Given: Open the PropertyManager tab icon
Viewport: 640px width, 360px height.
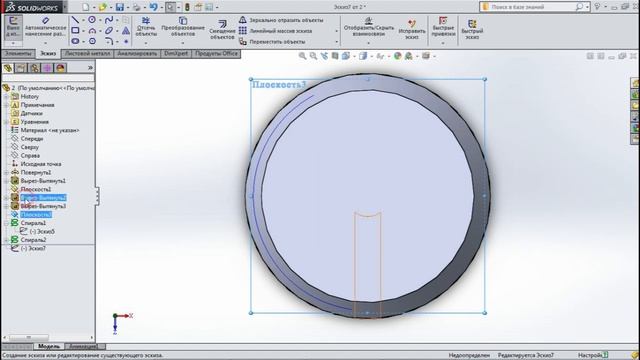Looking at the screenshot, I should coord(21,68).
